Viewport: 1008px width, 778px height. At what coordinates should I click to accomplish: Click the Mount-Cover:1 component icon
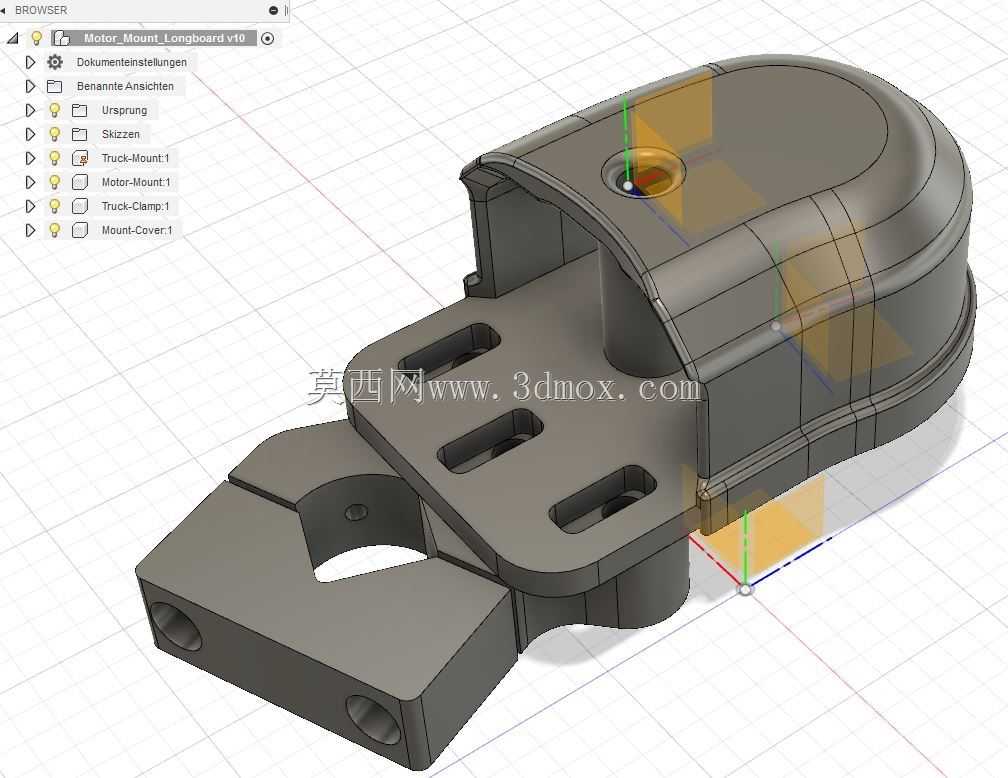tap(80, 230)
